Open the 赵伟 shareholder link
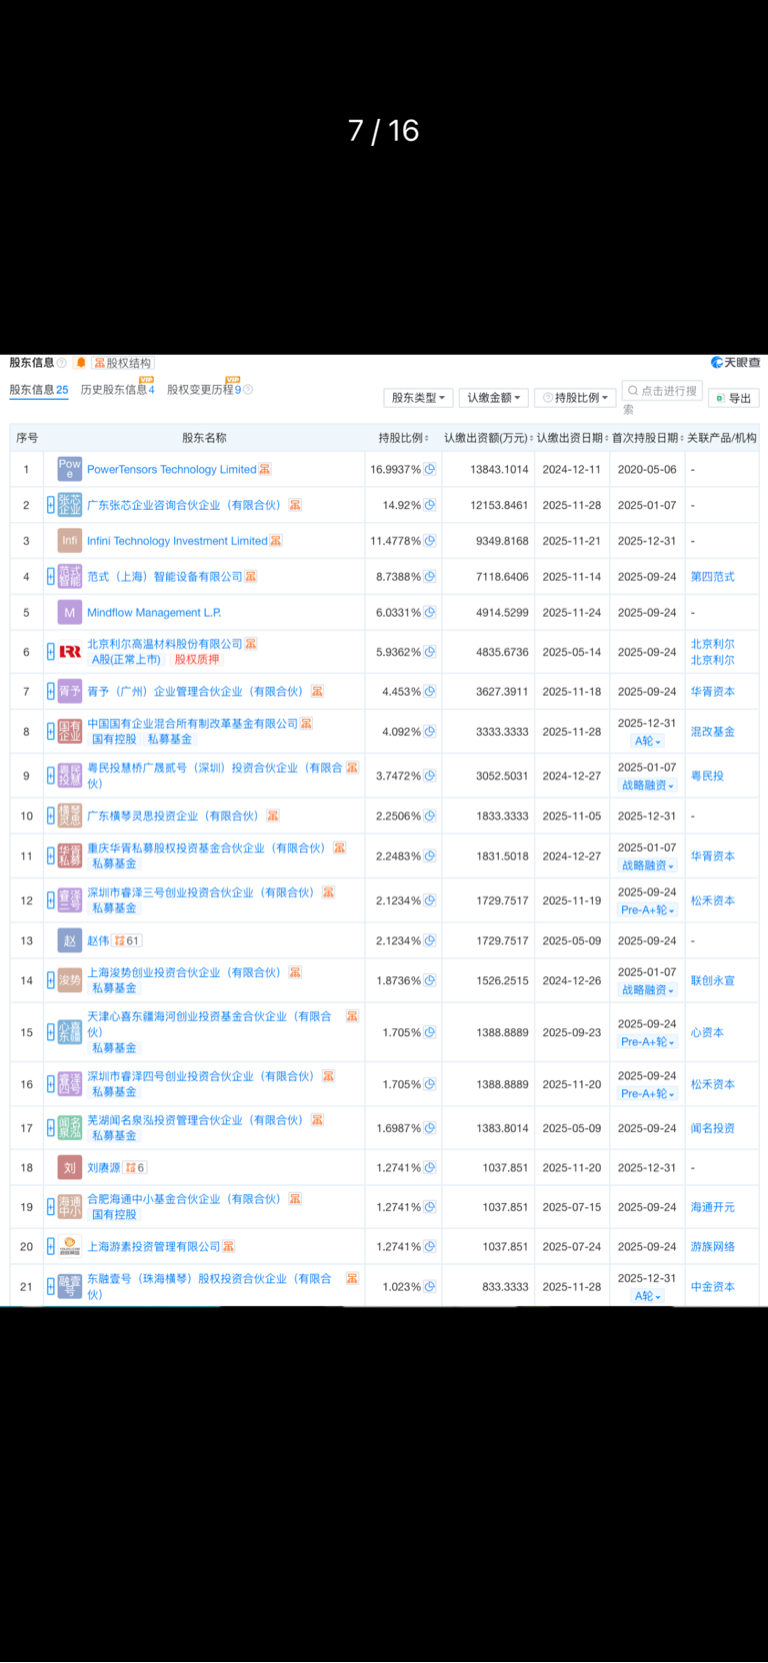Viewport: 768px width, 1663px height. [98, 941]
